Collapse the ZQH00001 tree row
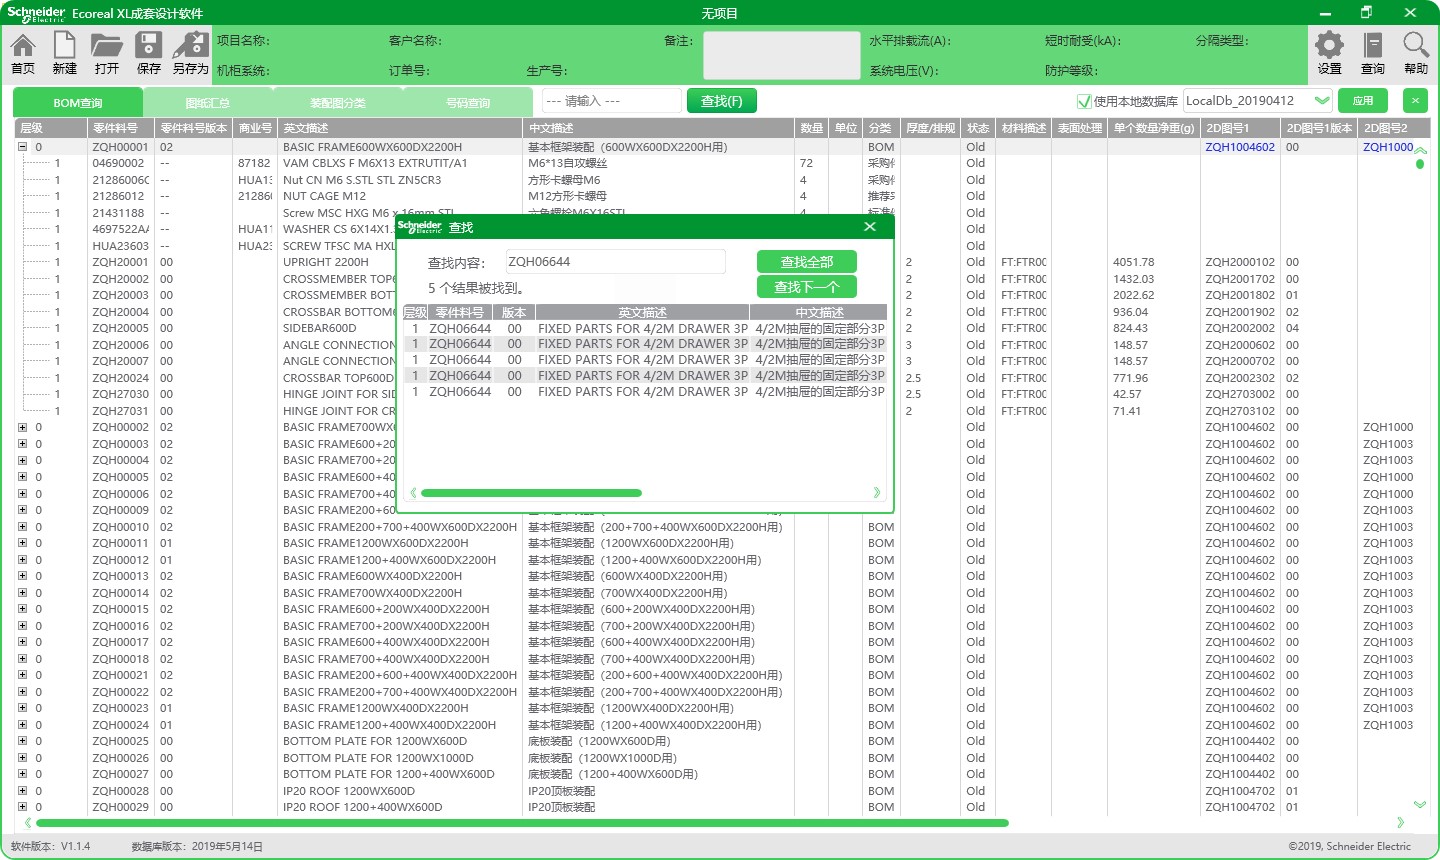The image size is (1440, 860). [22, 147]
